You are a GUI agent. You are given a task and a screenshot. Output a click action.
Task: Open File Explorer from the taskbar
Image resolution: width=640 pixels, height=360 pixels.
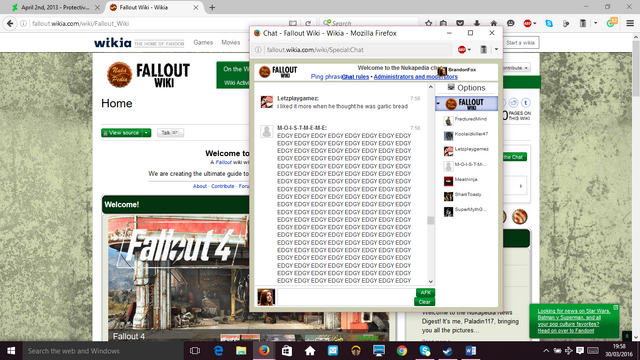(x=241, y=351)
